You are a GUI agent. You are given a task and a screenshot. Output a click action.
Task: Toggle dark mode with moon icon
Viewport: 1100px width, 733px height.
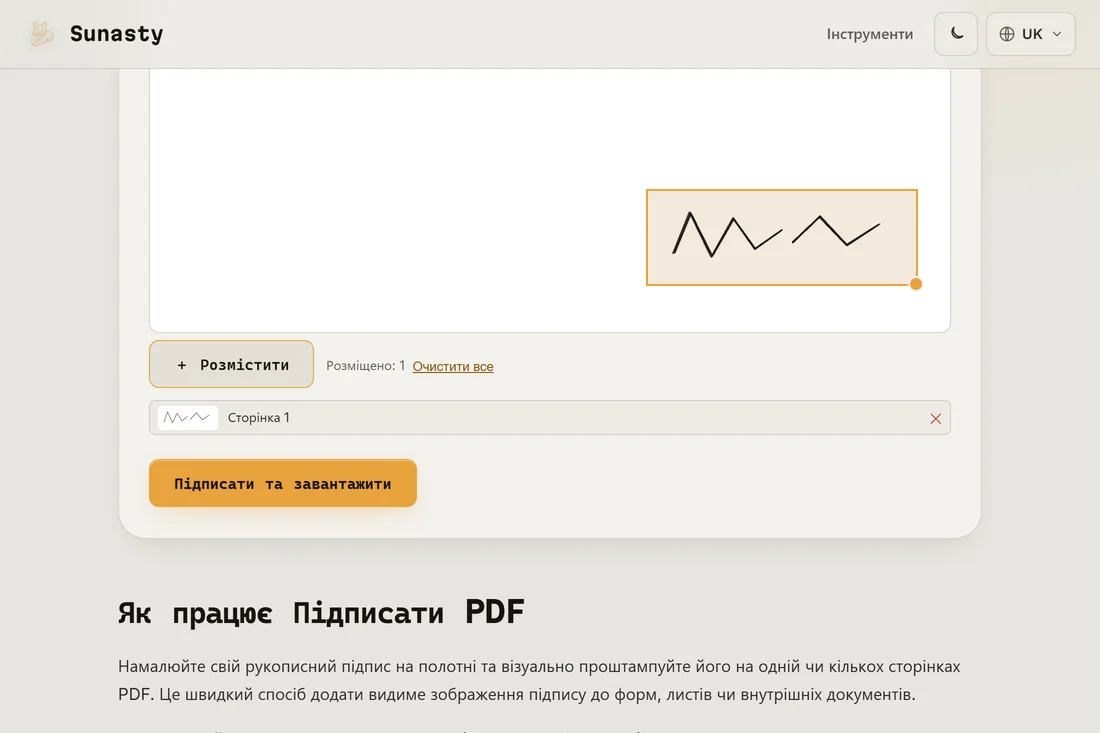955,34
